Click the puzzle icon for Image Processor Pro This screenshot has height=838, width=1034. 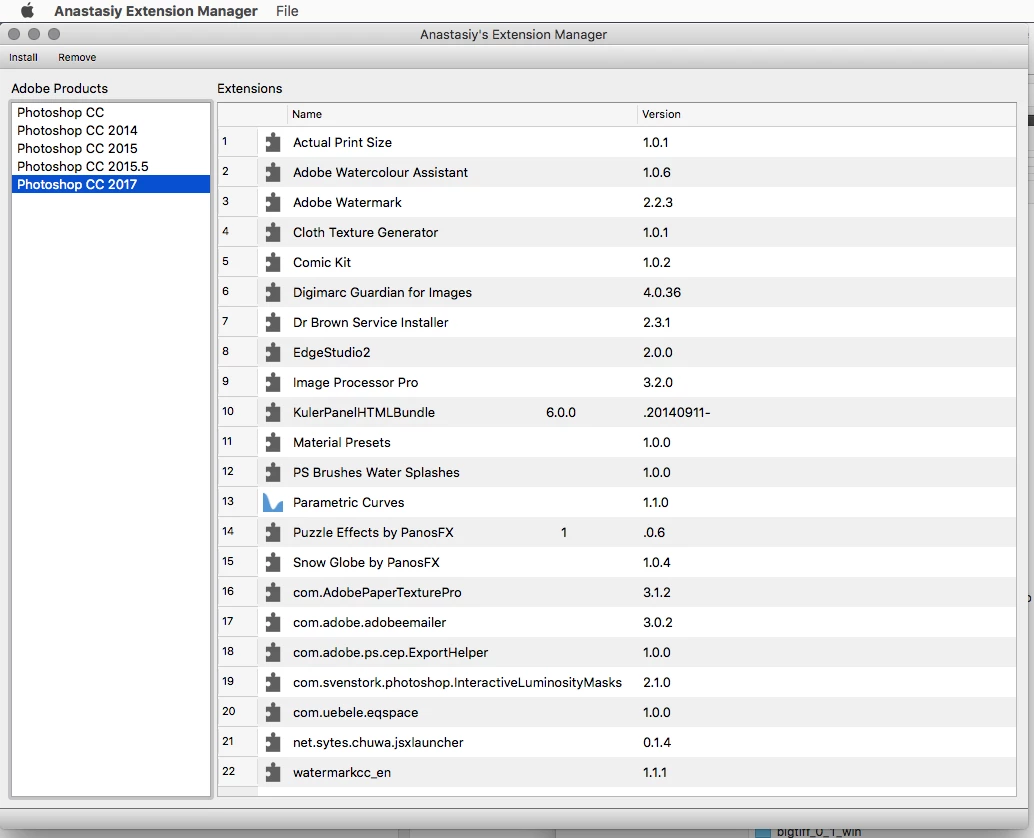tap(273, 382)
